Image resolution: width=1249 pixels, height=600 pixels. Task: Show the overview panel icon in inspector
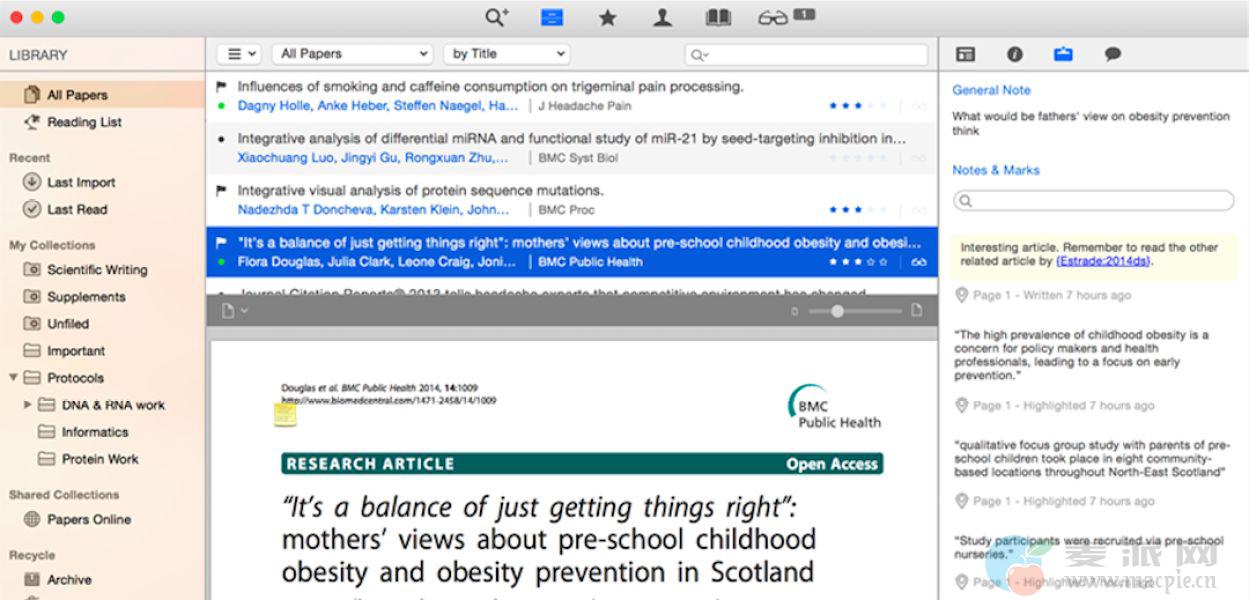[x=965, y=54]
